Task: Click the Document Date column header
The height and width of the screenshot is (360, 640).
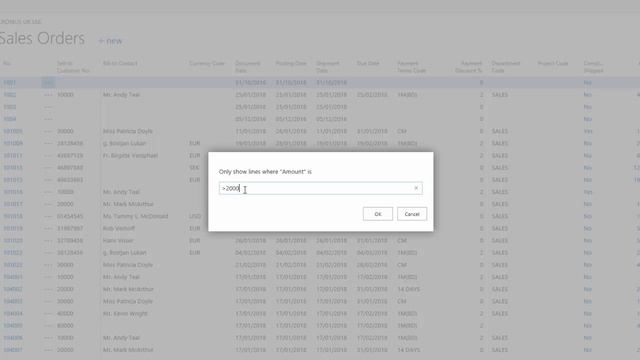Action: pyautogui.click(x=247, y=67)
